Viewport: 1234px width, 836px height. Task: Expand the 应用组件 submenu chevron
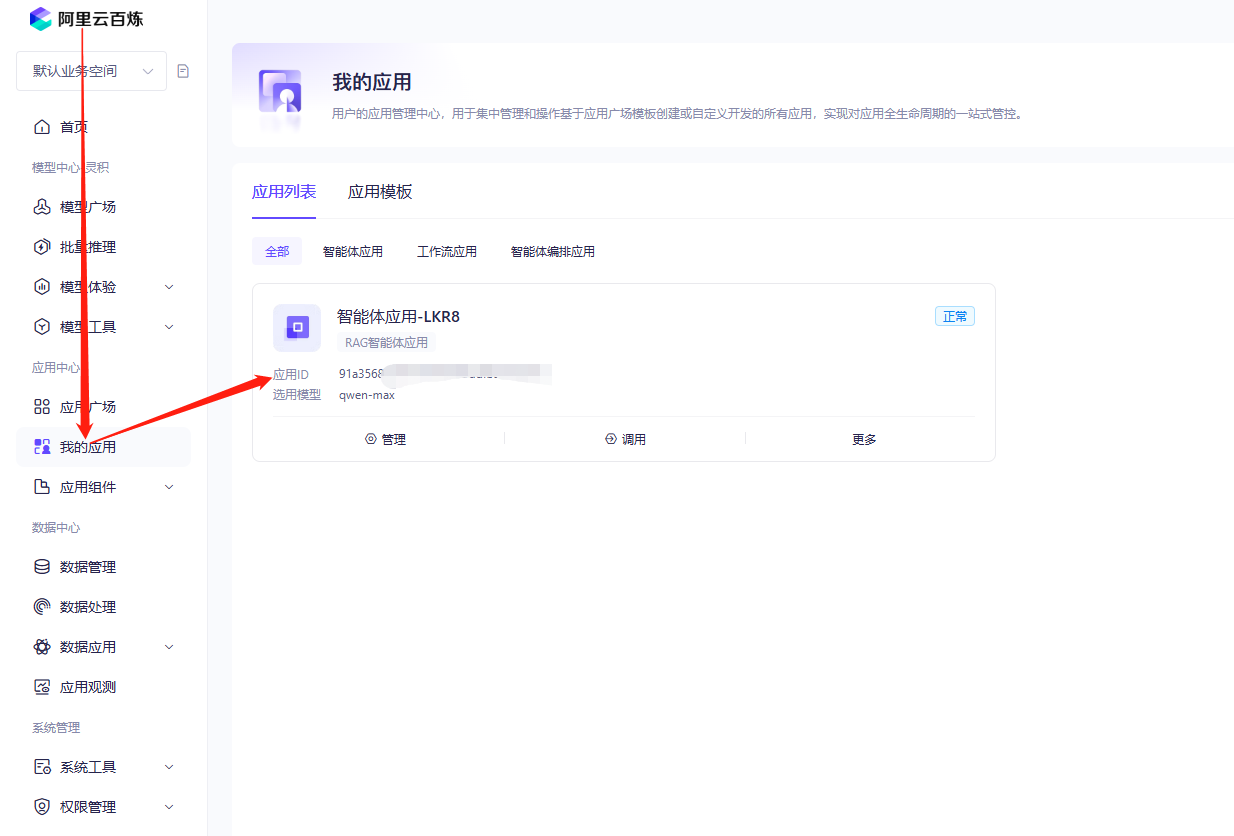(x=169, y=487)
